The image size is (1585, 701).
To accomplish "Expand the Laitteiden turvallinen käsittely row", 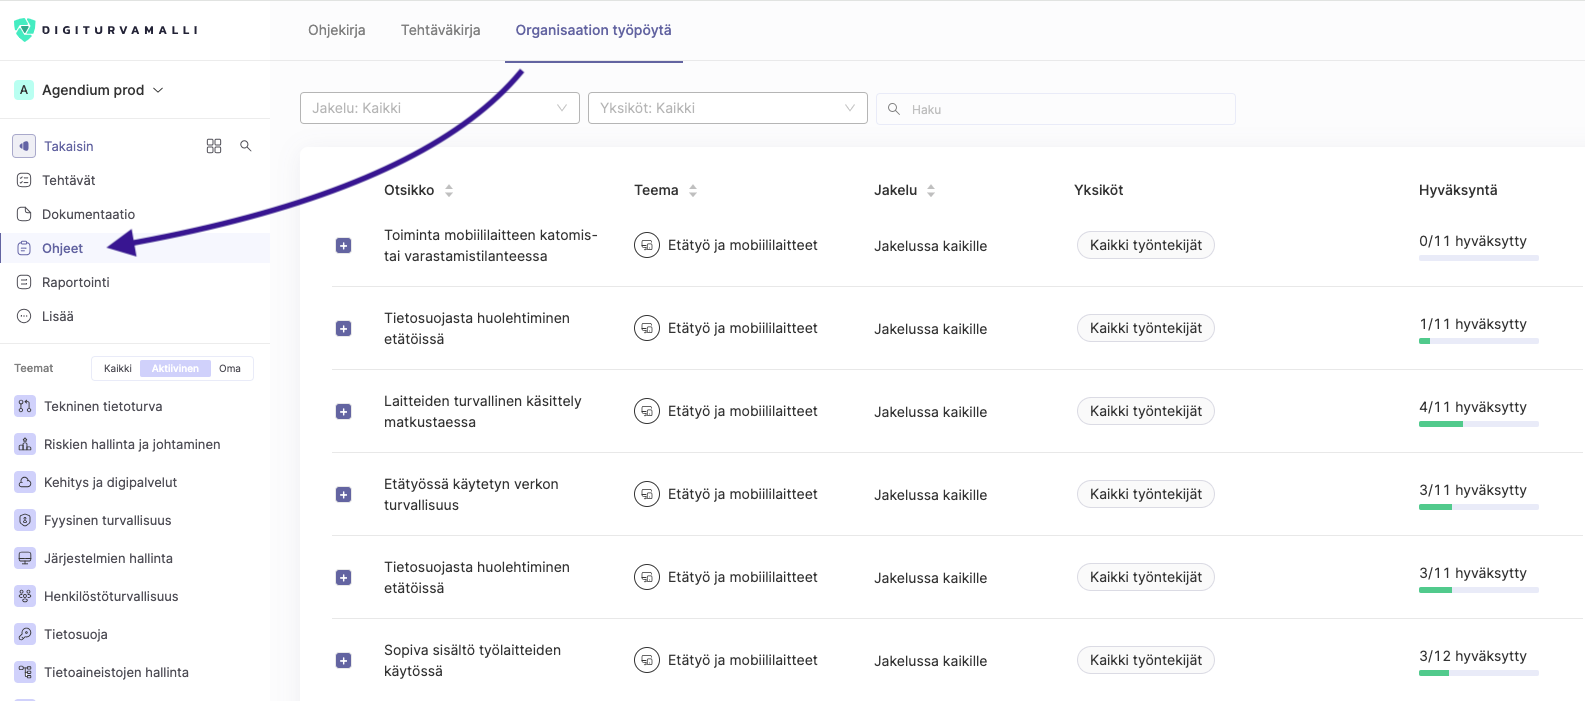I will point(343,411).
